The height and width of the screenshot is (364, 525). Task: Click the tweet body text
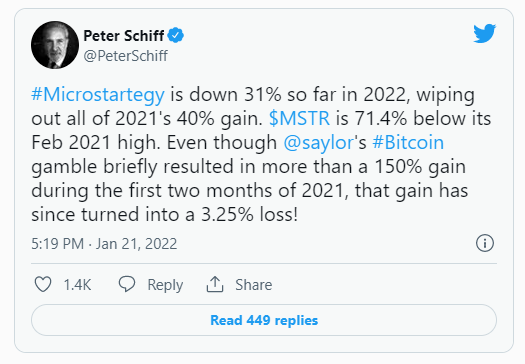(x=261, y=155)
